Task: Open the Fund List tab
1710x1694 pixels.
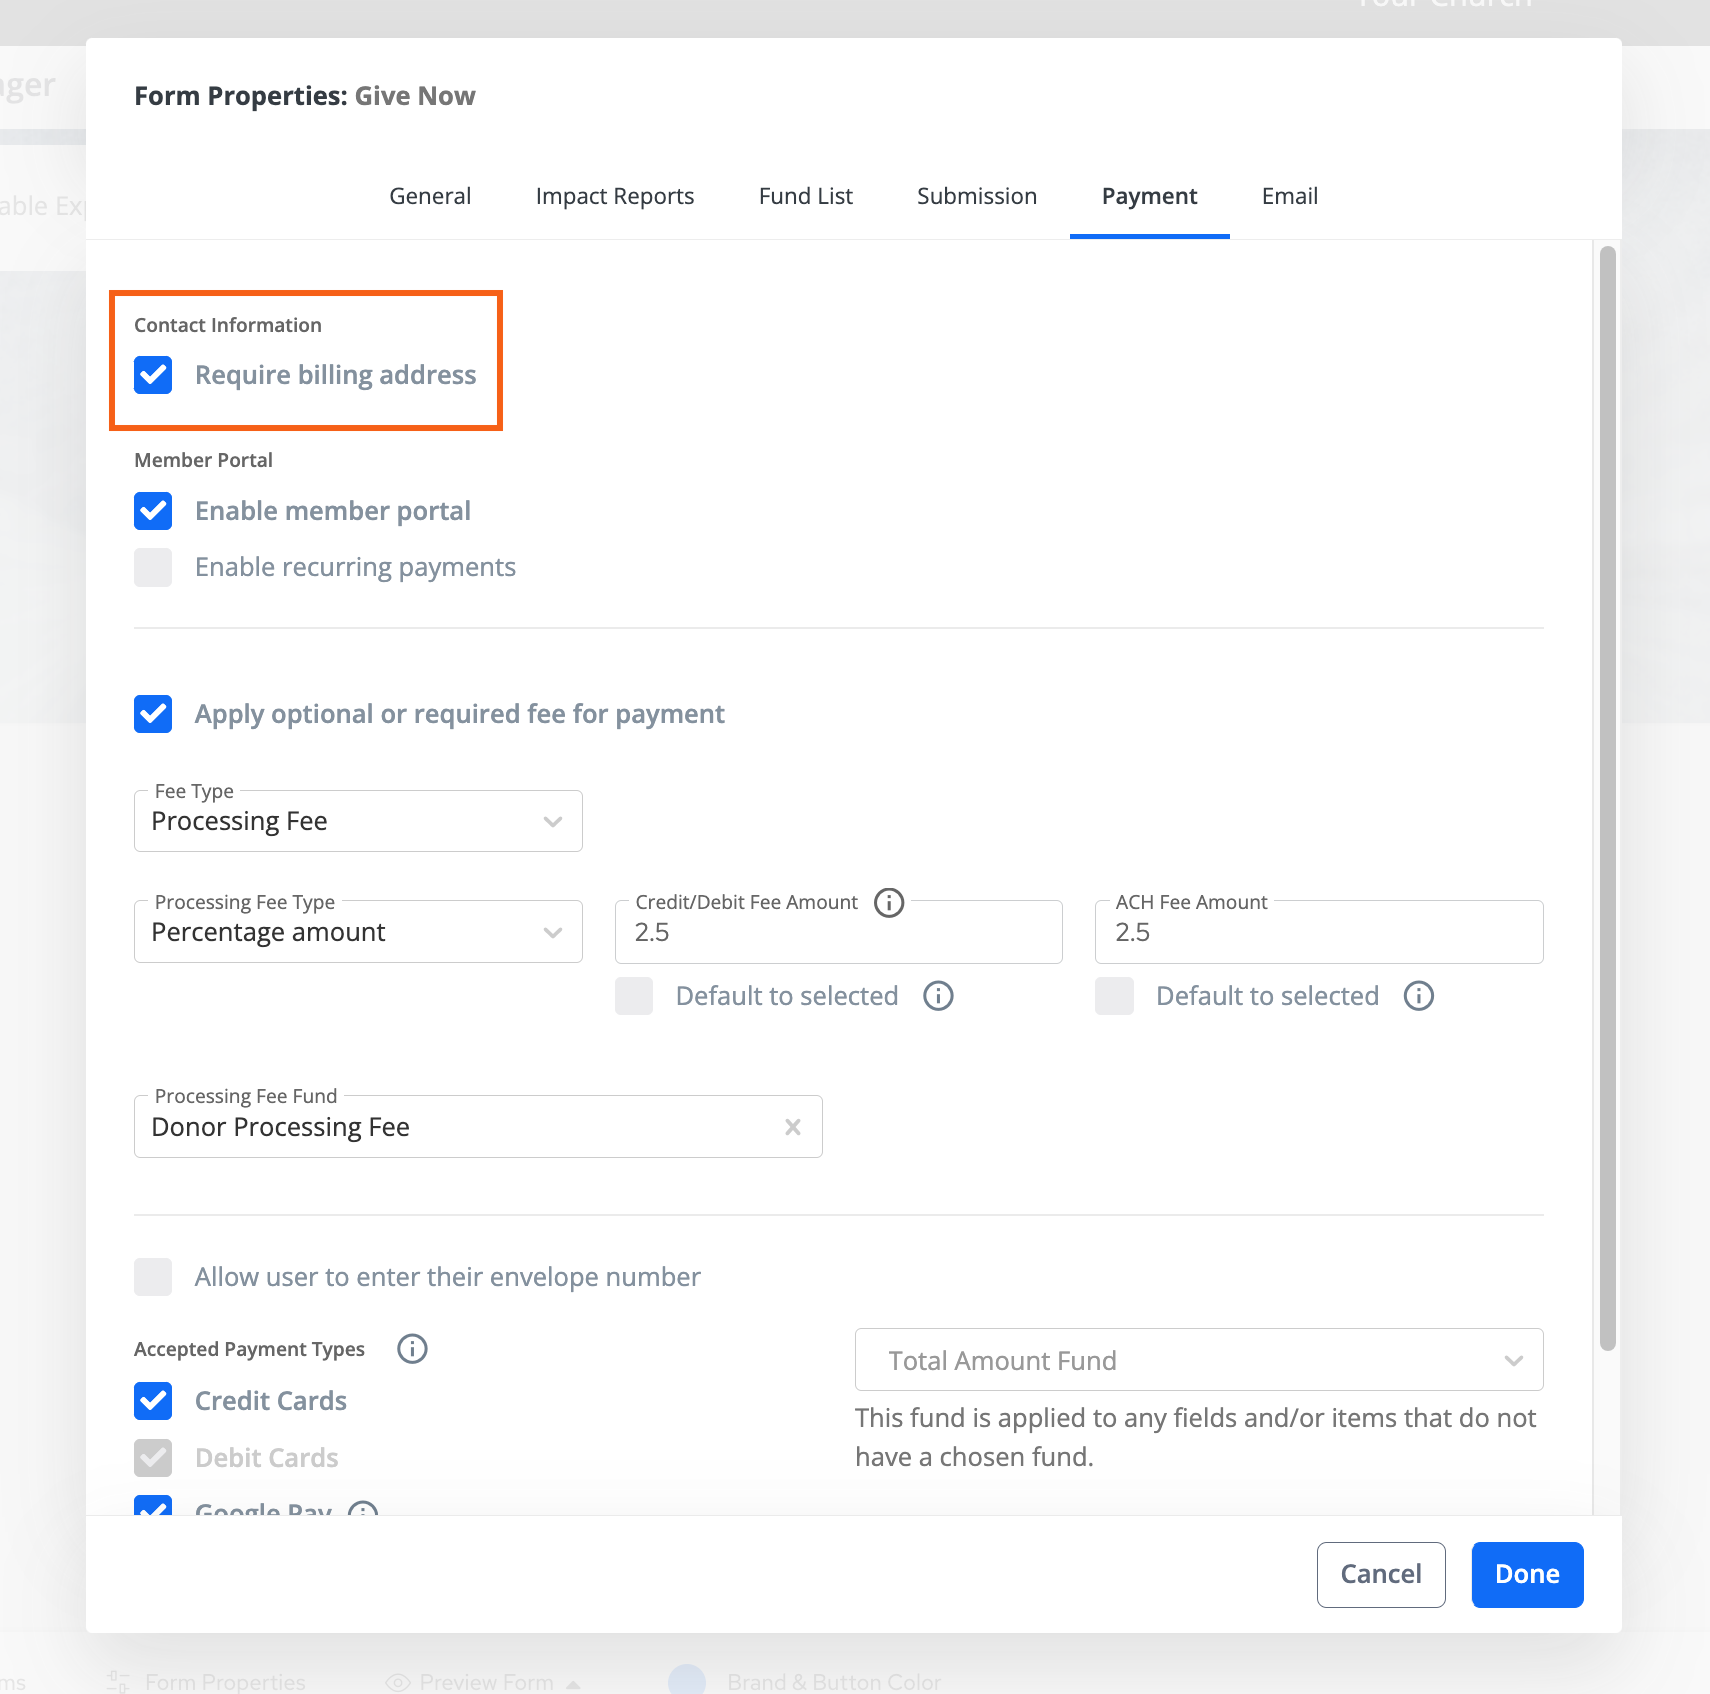Action: [x=805, y=196]
